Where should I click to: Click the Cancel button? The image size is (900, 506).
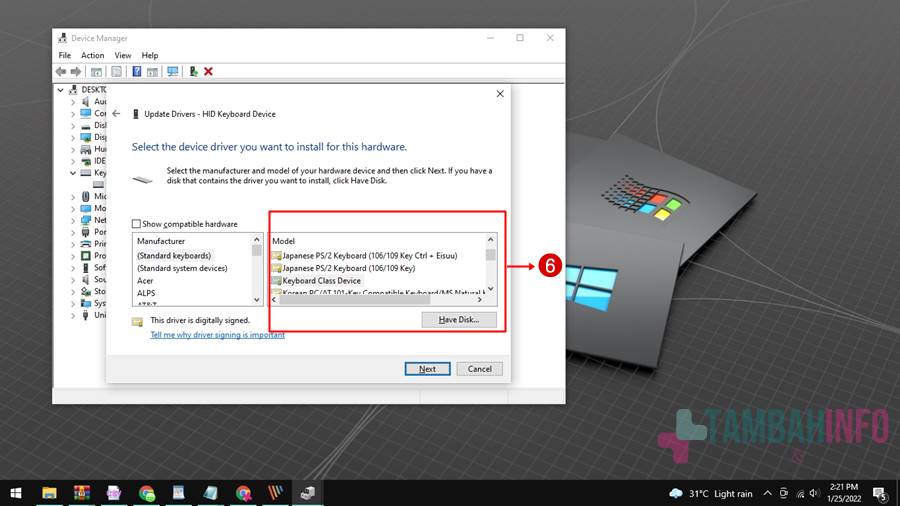click(479, 369)
